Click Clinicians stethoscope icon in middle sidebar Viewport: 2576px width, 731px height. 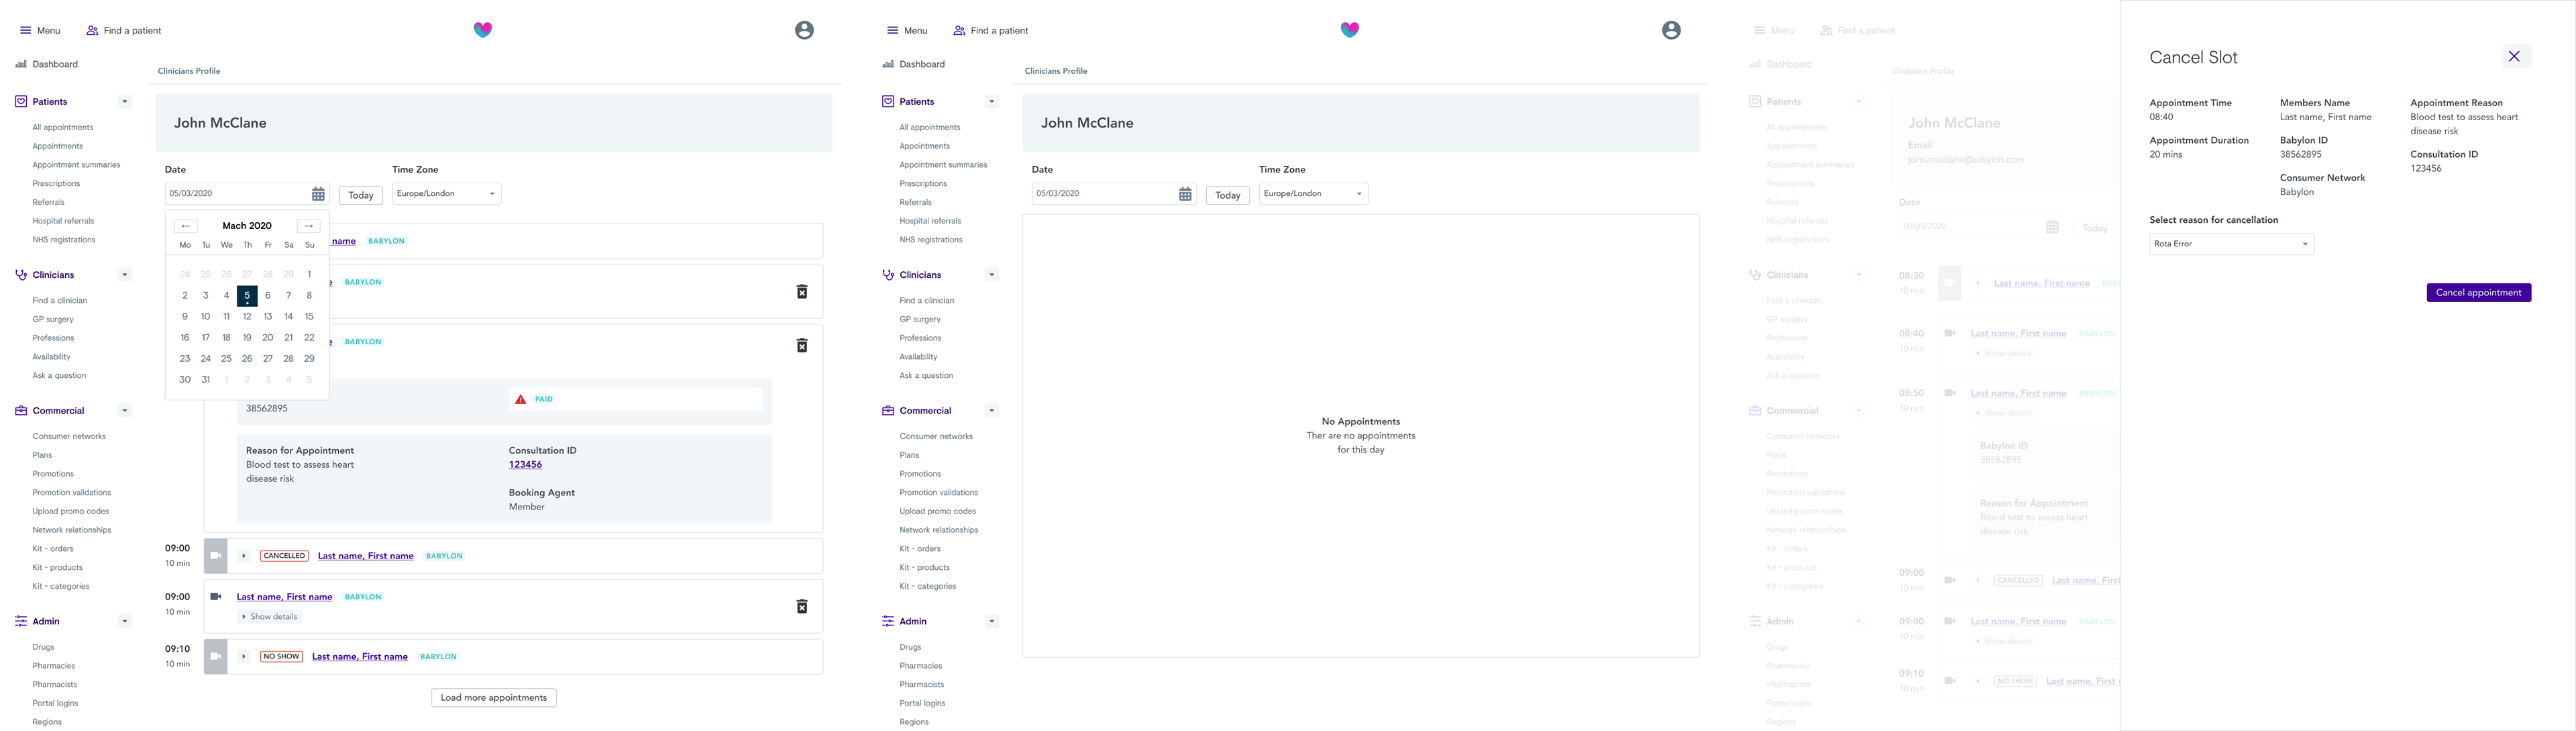888,274
